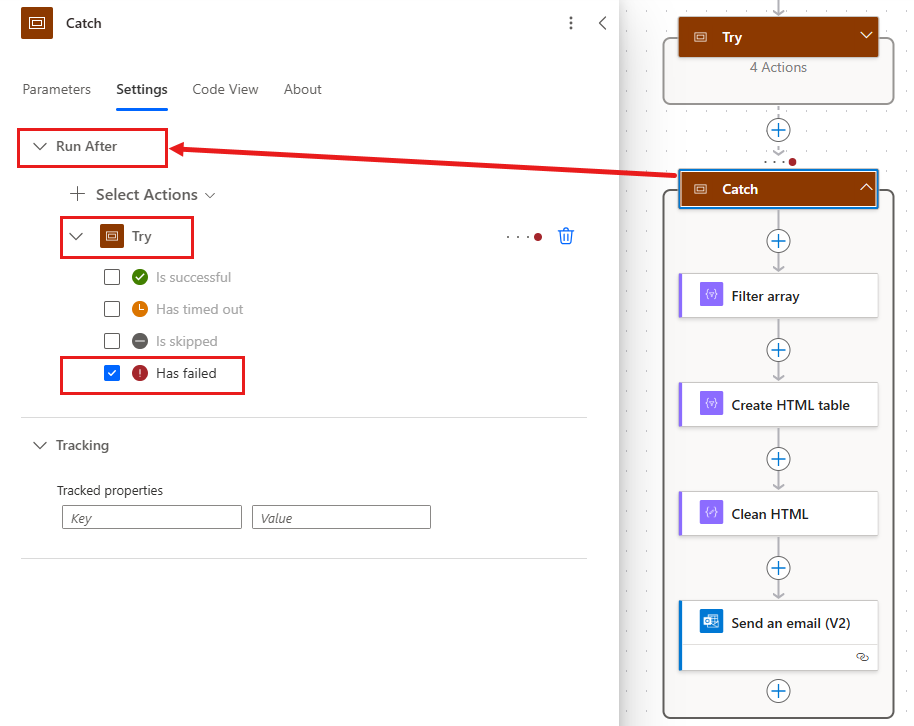This screenshot has height=726, width=914.
Task: Collapse the settings panel with the chevron button
Action: pos(602,23)
